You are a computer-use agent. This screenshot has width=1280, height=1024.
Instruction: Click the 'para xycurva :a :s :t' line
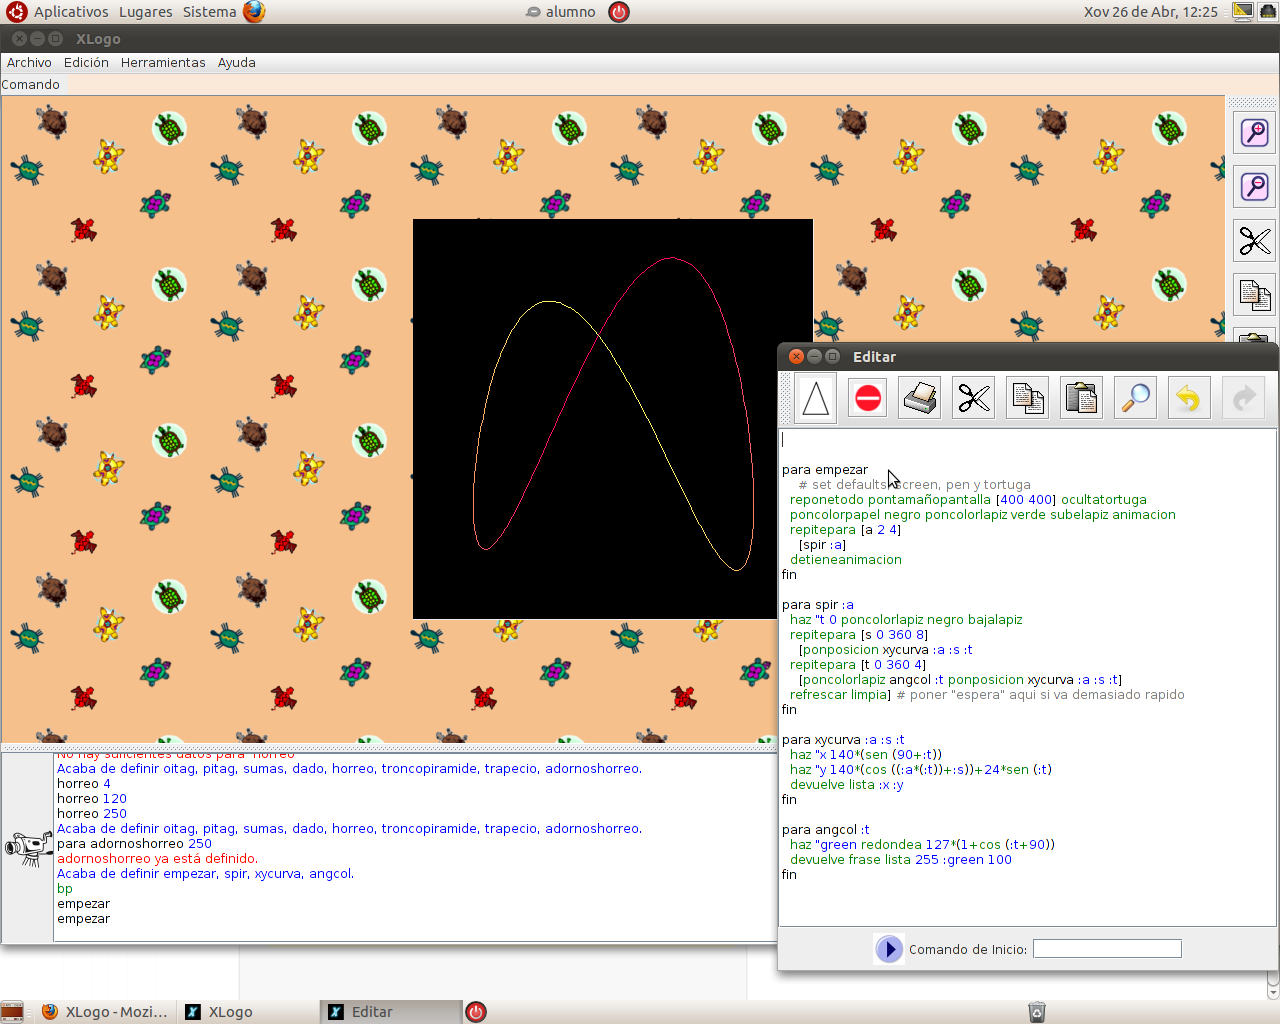[843, 740]
